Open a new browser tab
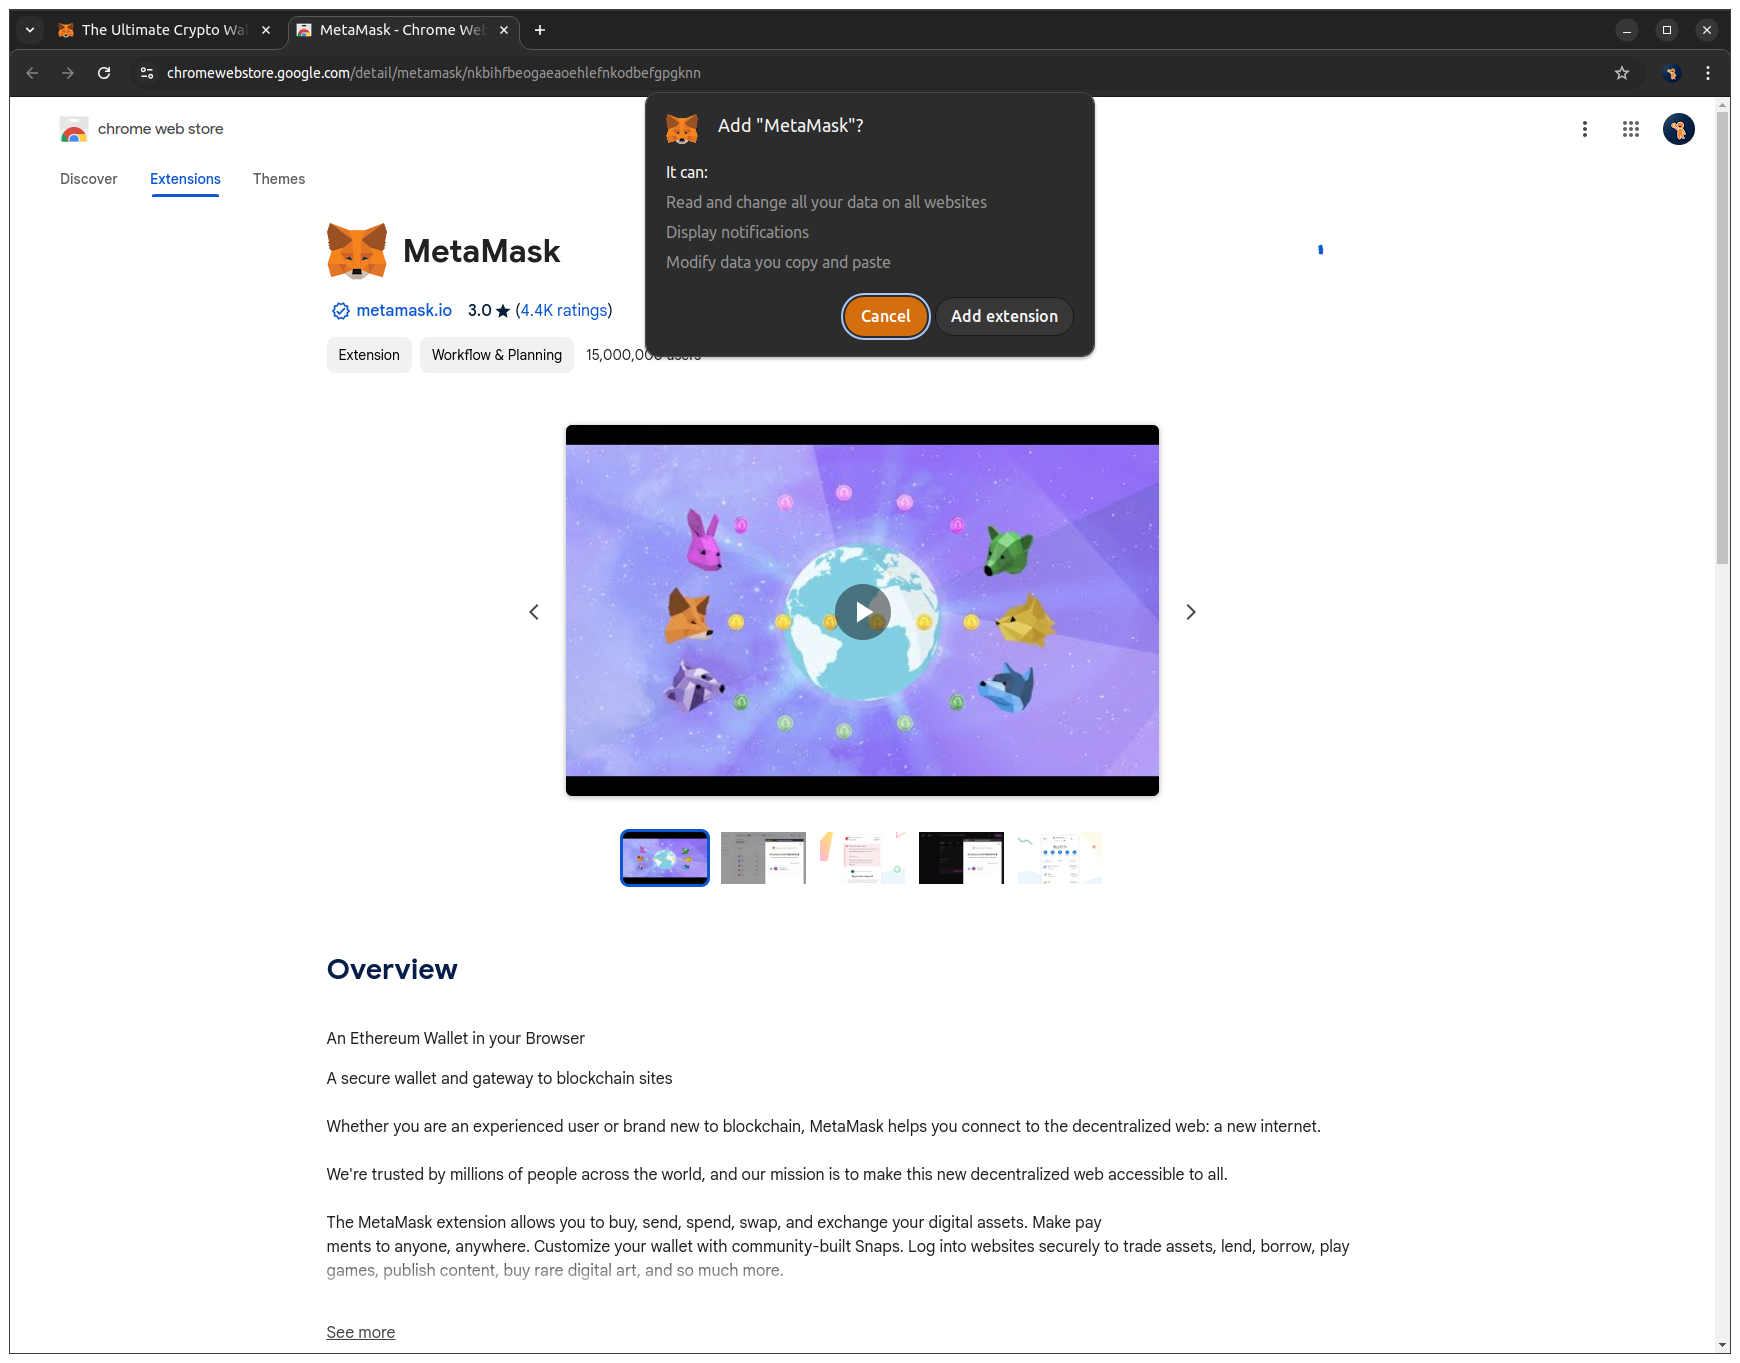 click(540, 30)
